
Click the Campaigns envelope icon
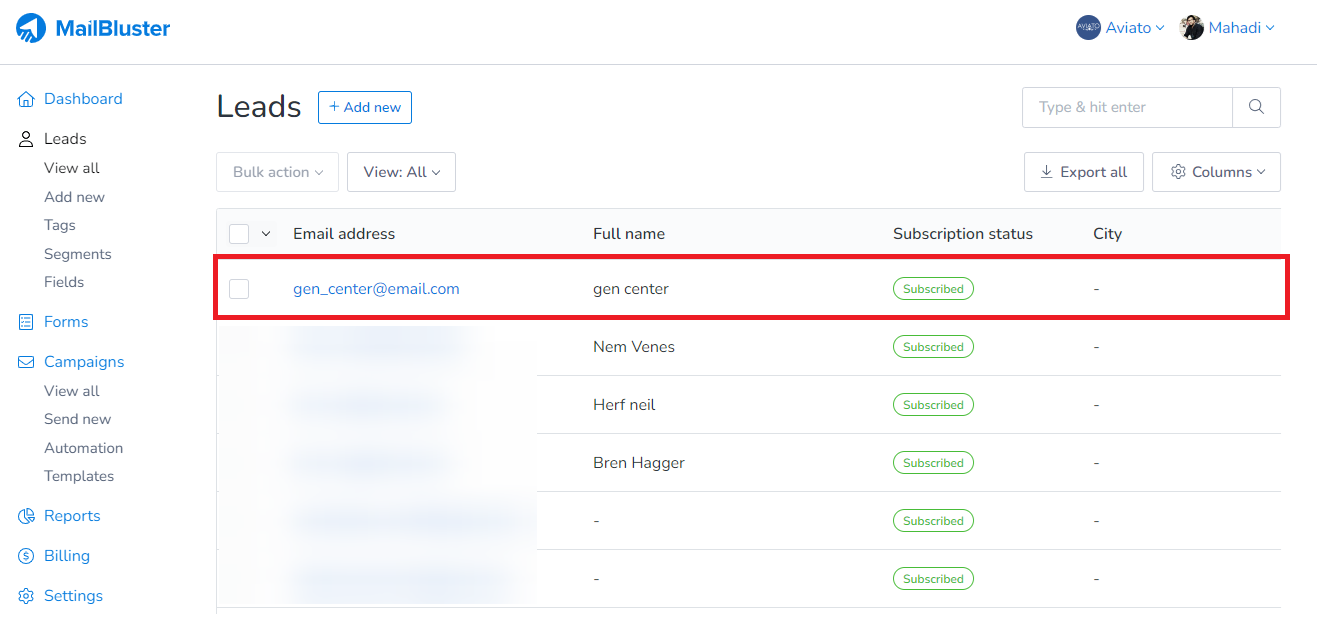(x=24, y=361)
